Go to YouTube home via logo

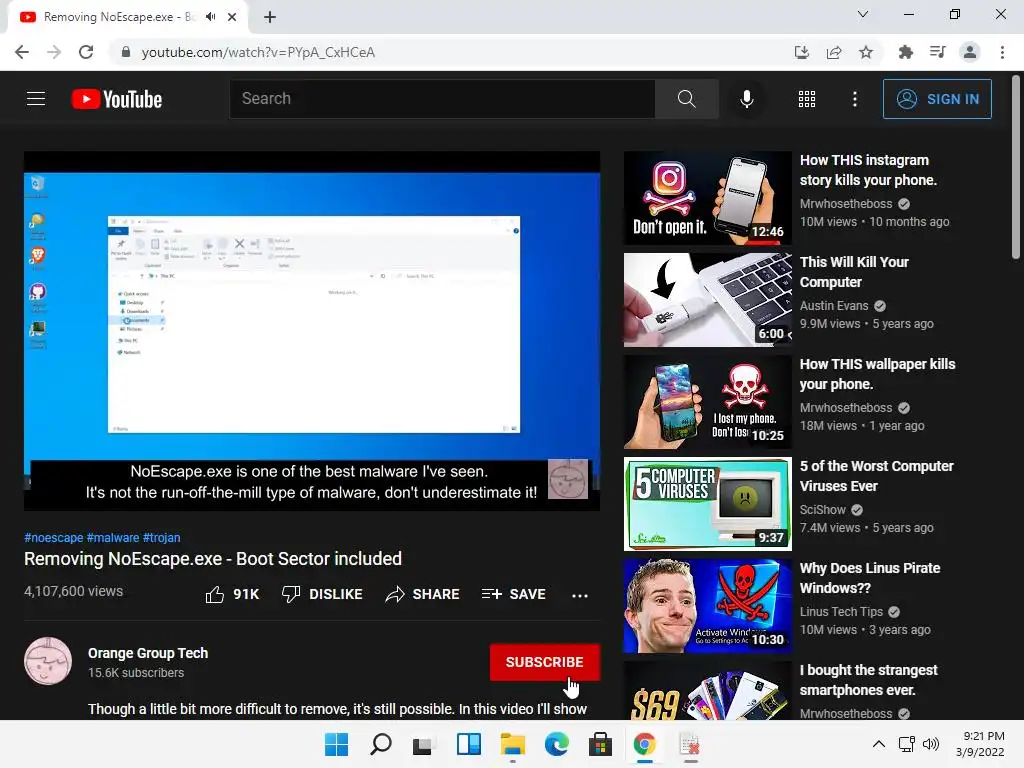117,99
